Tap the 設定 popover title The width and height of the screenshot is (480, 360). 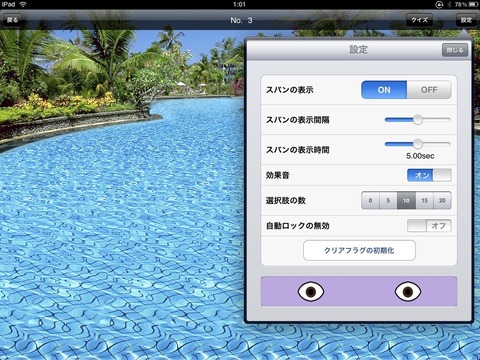point(359,50)
